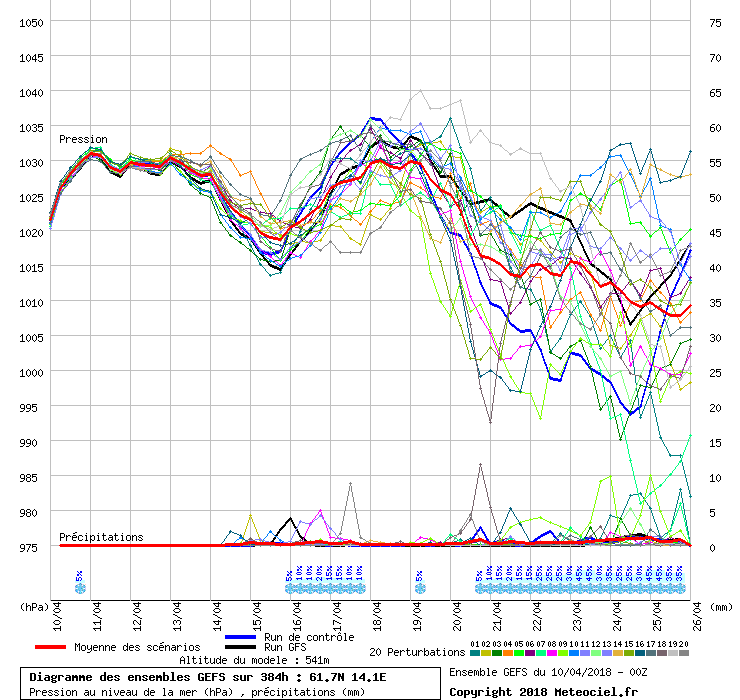Click the first snowflake just before 16/04

[289, 588]
